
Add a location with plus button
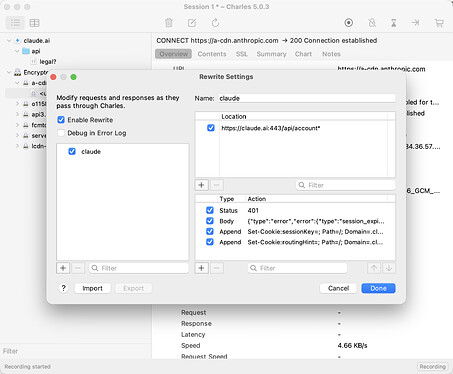pyautogui.click(x=201, y=185)
